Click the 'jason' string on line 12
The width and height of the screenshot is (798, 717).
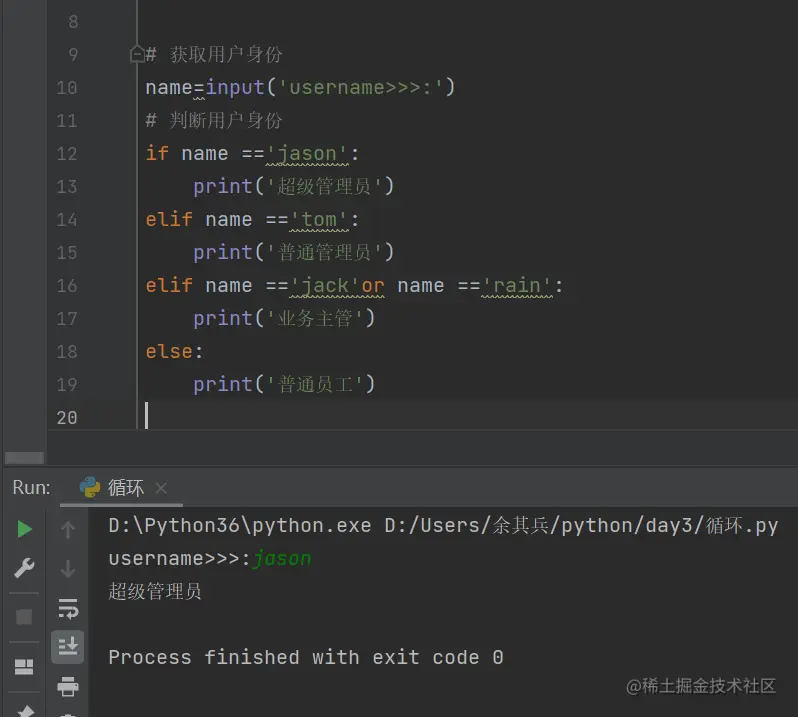(307, 154)
